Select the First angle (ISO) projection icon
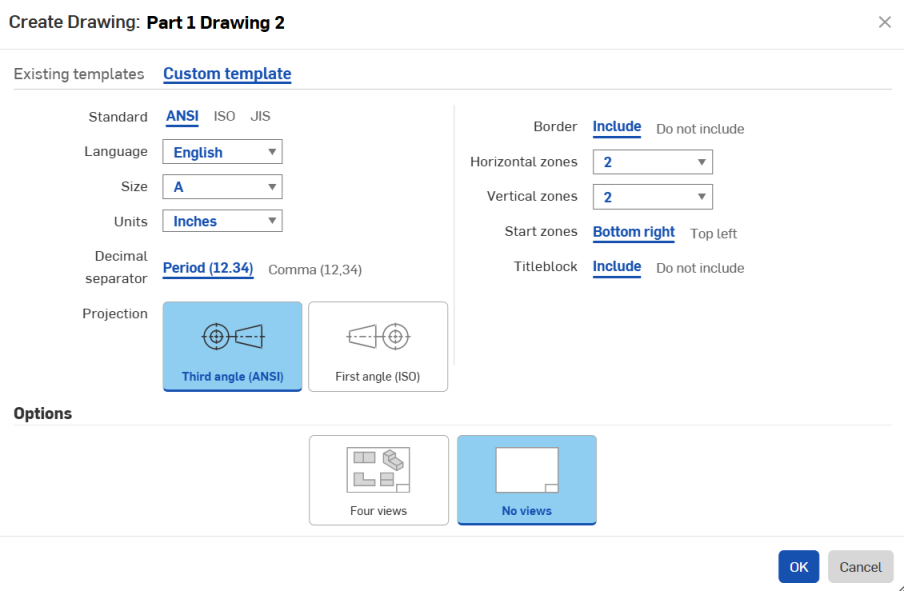 pos(378,345)
